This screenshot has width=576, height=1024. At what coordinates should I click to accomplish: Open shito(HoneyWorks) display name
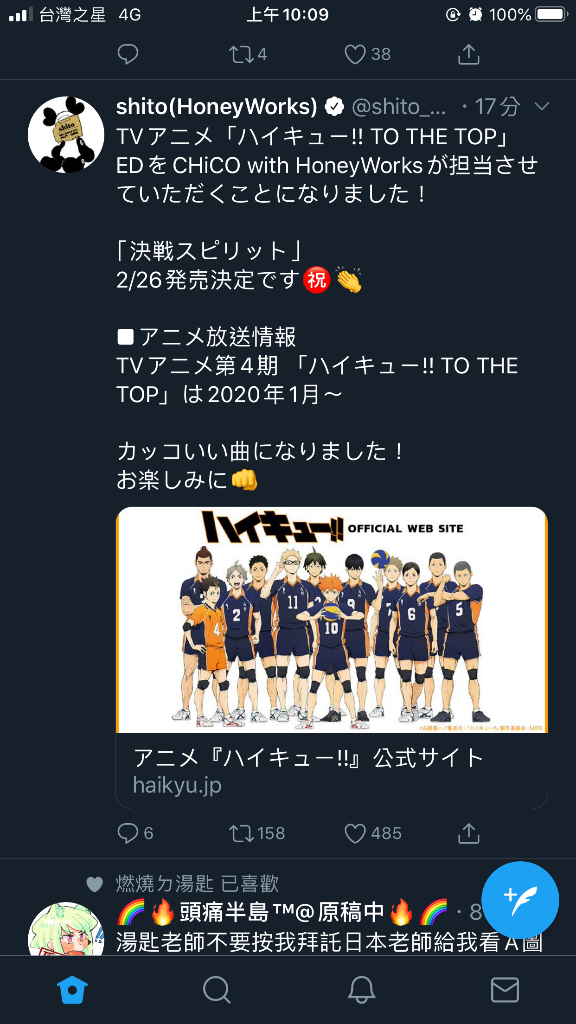[217, 105]
